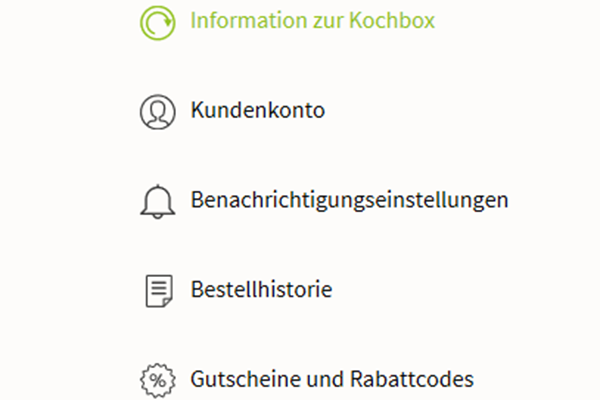Select the alarm bell outline symbol
The width and height of the screenshot is (600, 400).
[158, 202]
